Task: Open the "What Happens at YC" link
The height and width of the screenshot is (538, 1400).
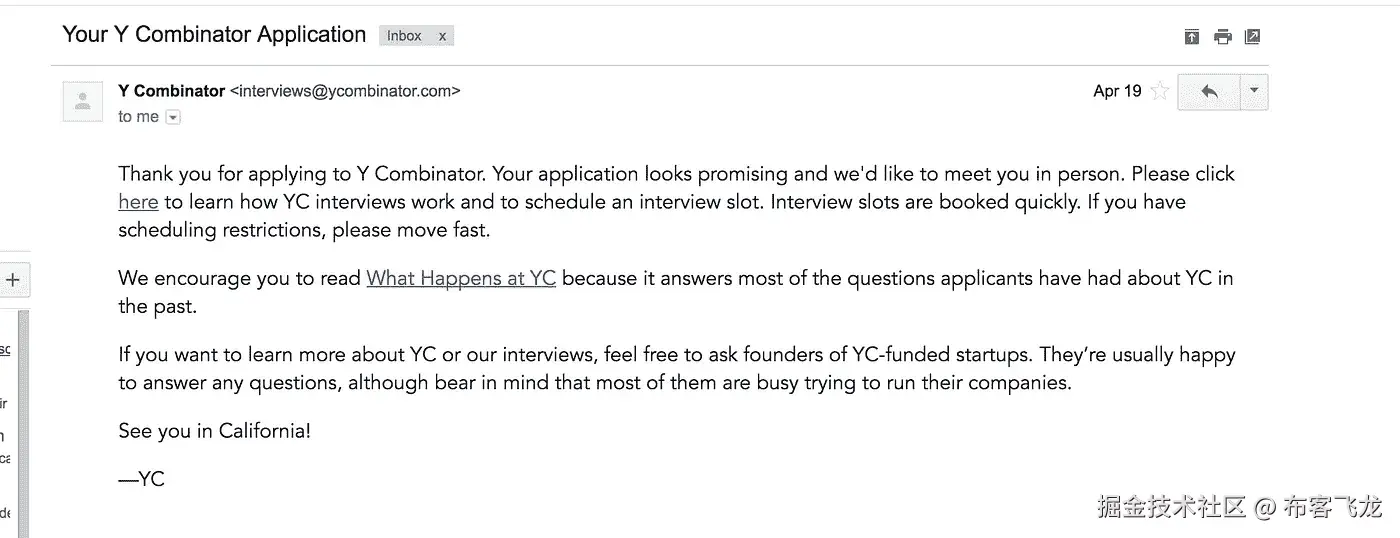Action: [461, 279]
